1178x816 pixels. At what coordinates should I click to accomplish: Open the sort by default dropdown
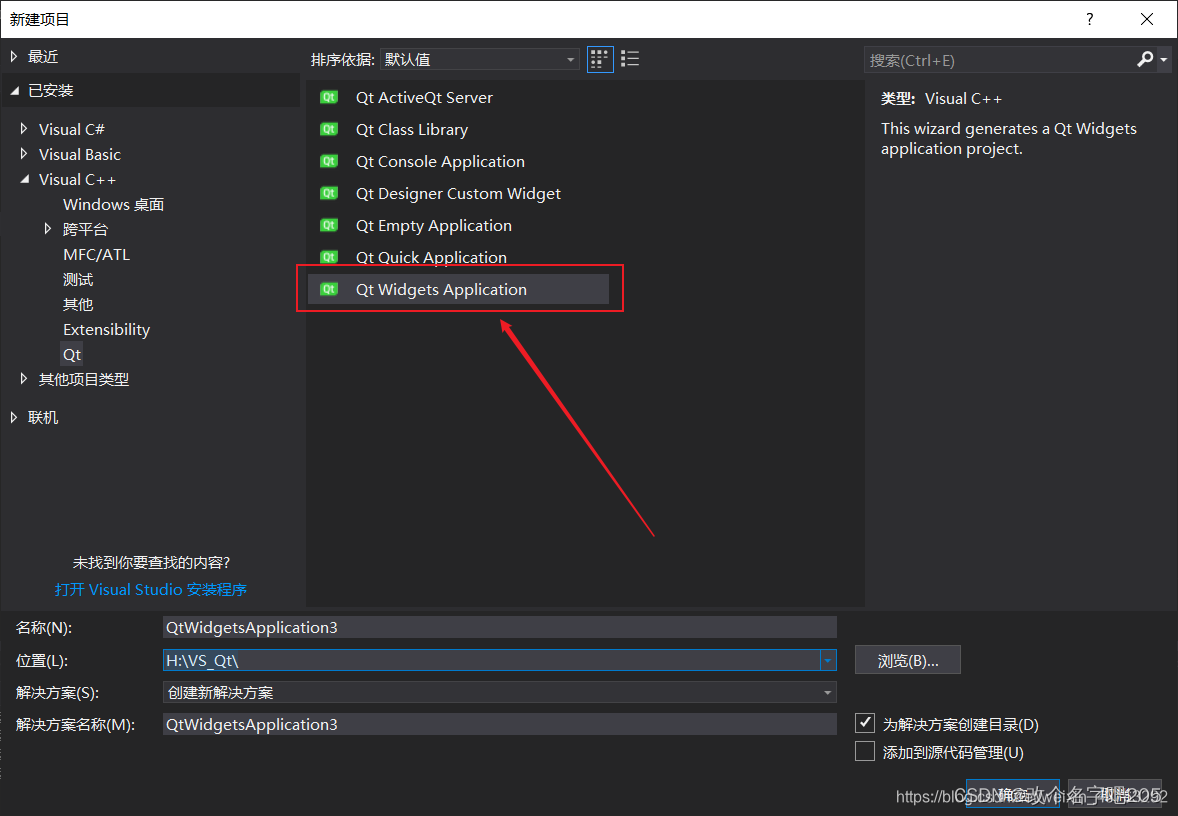tap(479, 59)
